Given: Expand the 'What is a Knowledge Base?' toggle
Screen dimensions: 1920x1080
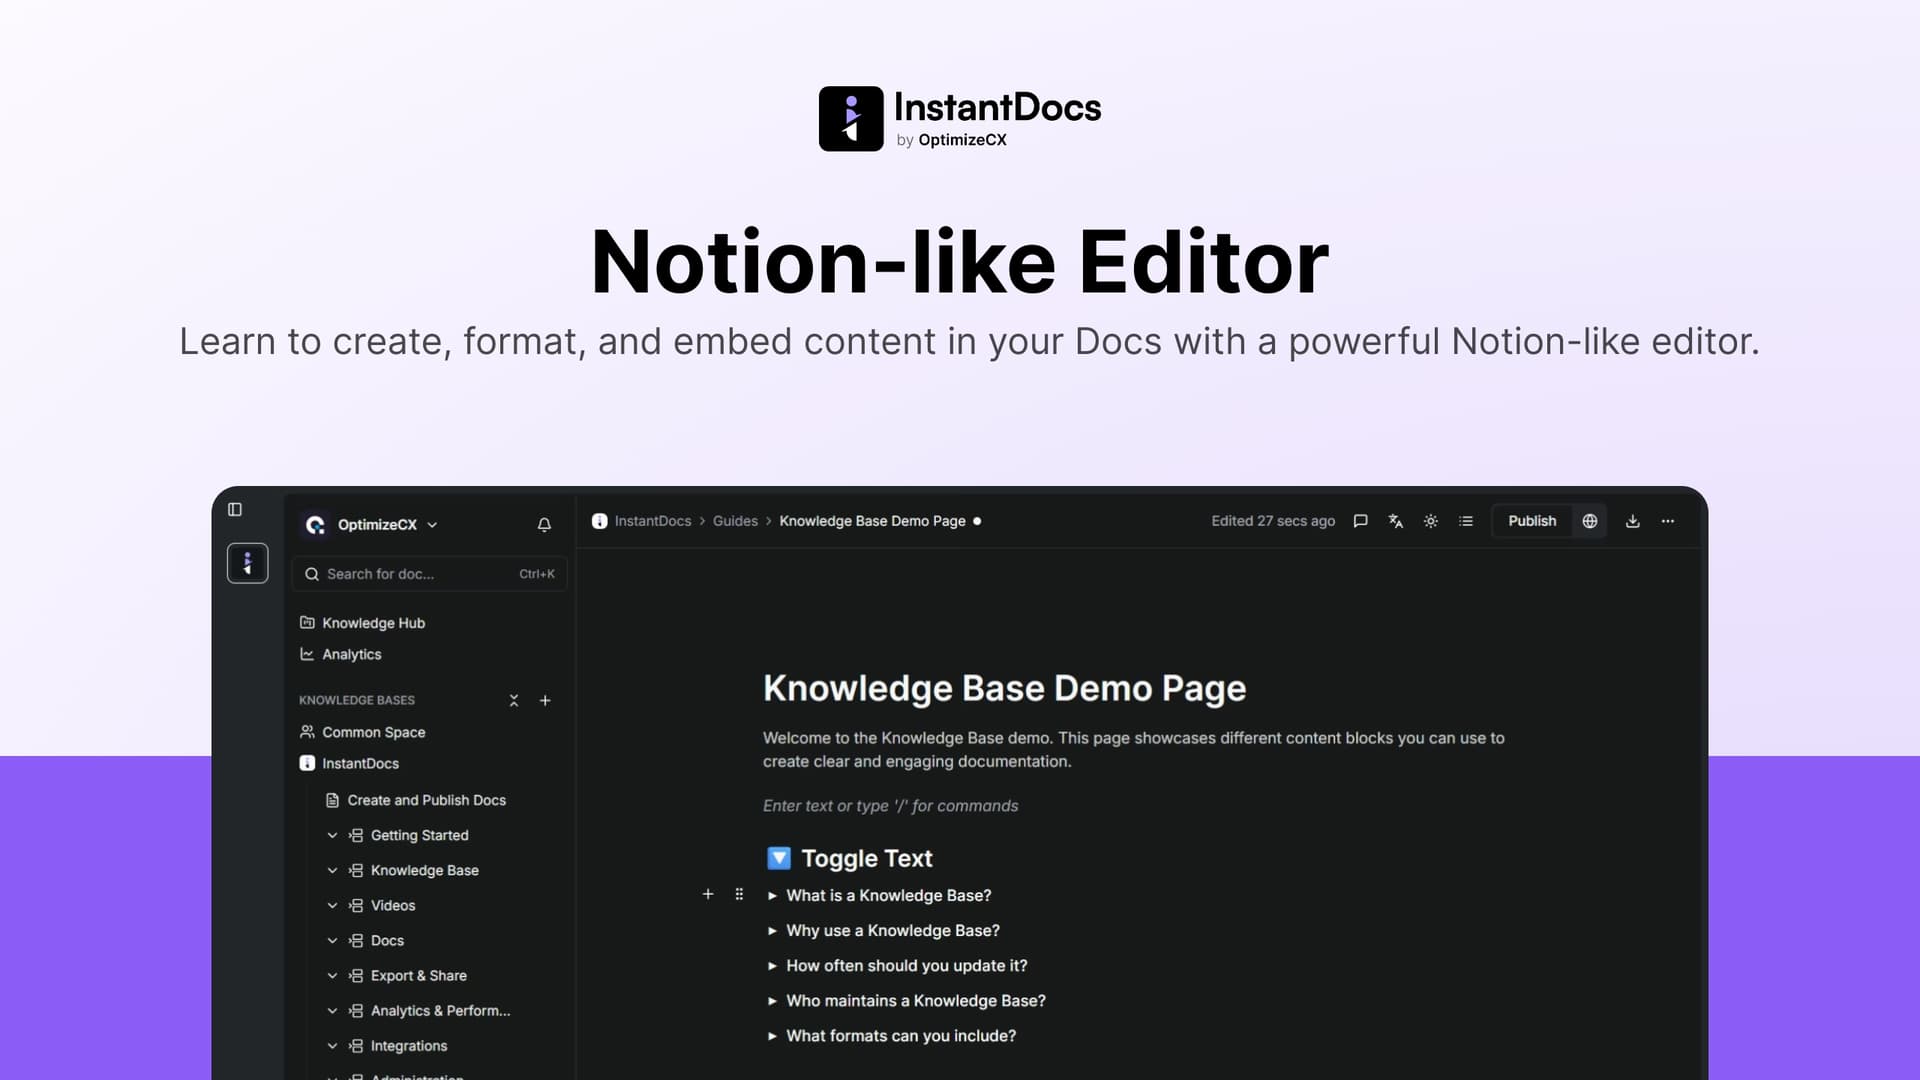Looking at the screenshot, I should pos(771,895).
